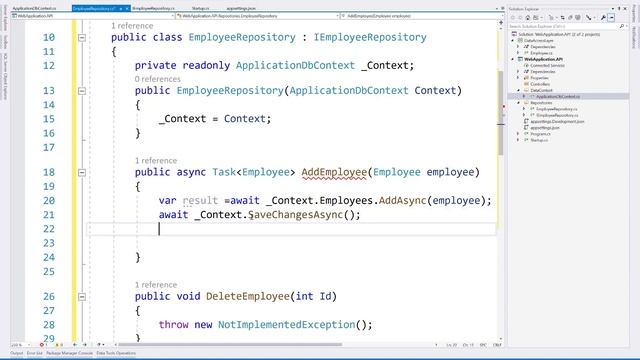Screen dimensions: 640x360
Task: Click editor horizontal scrollbar thumb
Action: click(230, 345)
